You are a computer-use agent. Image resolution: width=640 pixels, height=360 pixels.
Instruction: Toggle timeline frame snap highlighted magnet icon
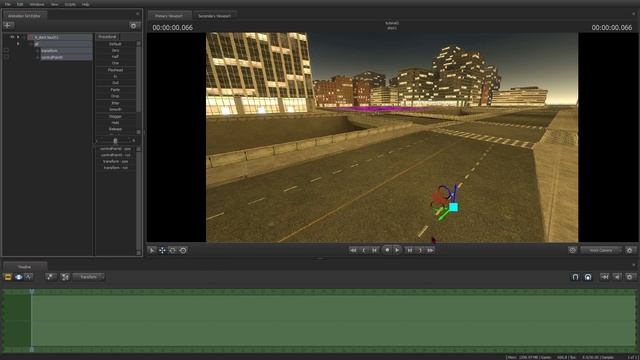click(x=588, y=277)
